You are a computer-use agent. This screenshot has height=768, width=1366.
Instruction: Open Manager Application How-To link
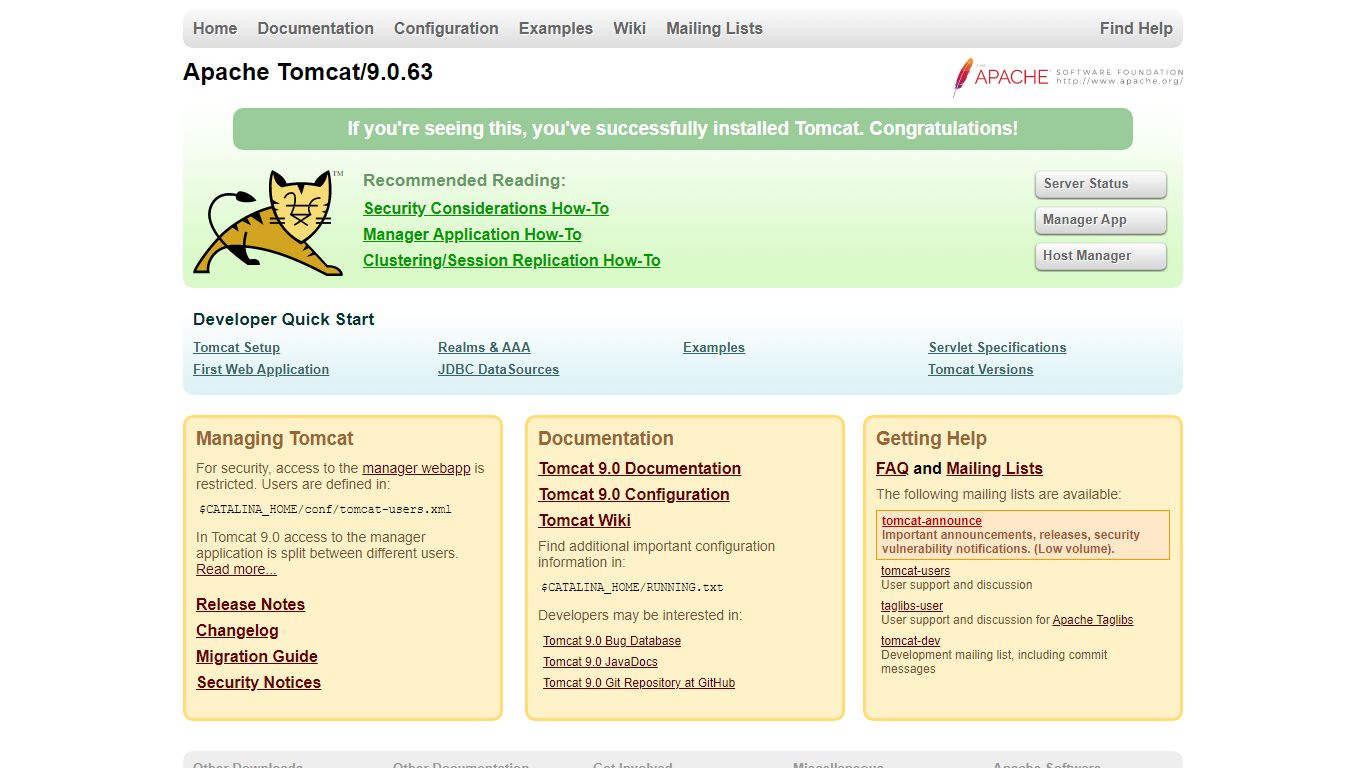coord(472,234)
